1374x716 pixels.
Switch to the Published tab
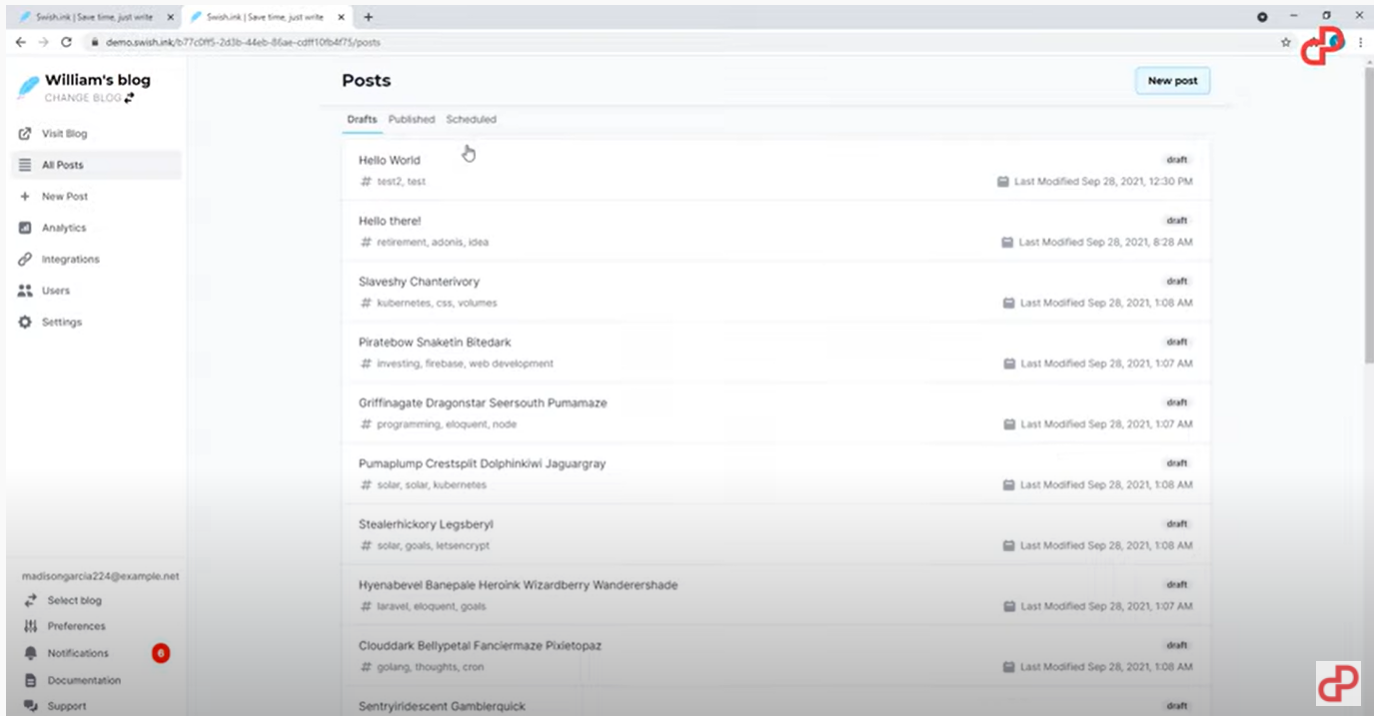tap(411, 119)
